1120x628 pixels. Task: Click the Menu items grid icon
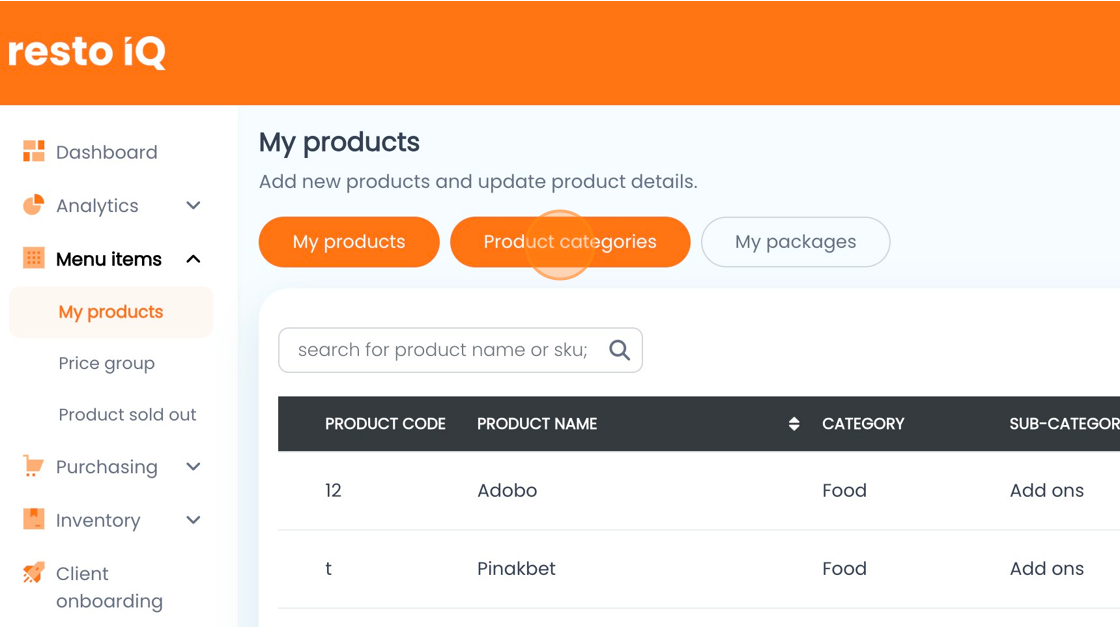pyautogui.click(x=34, y=258)
